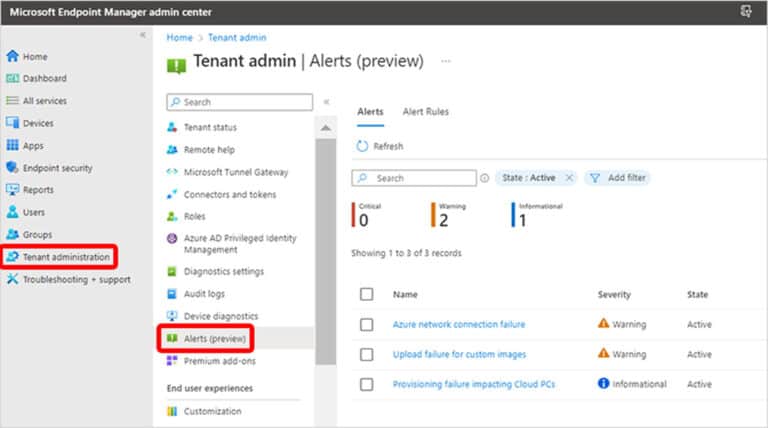Sort by the Name column header
This screenshot has height=428, width=768.
pos(405,294)
